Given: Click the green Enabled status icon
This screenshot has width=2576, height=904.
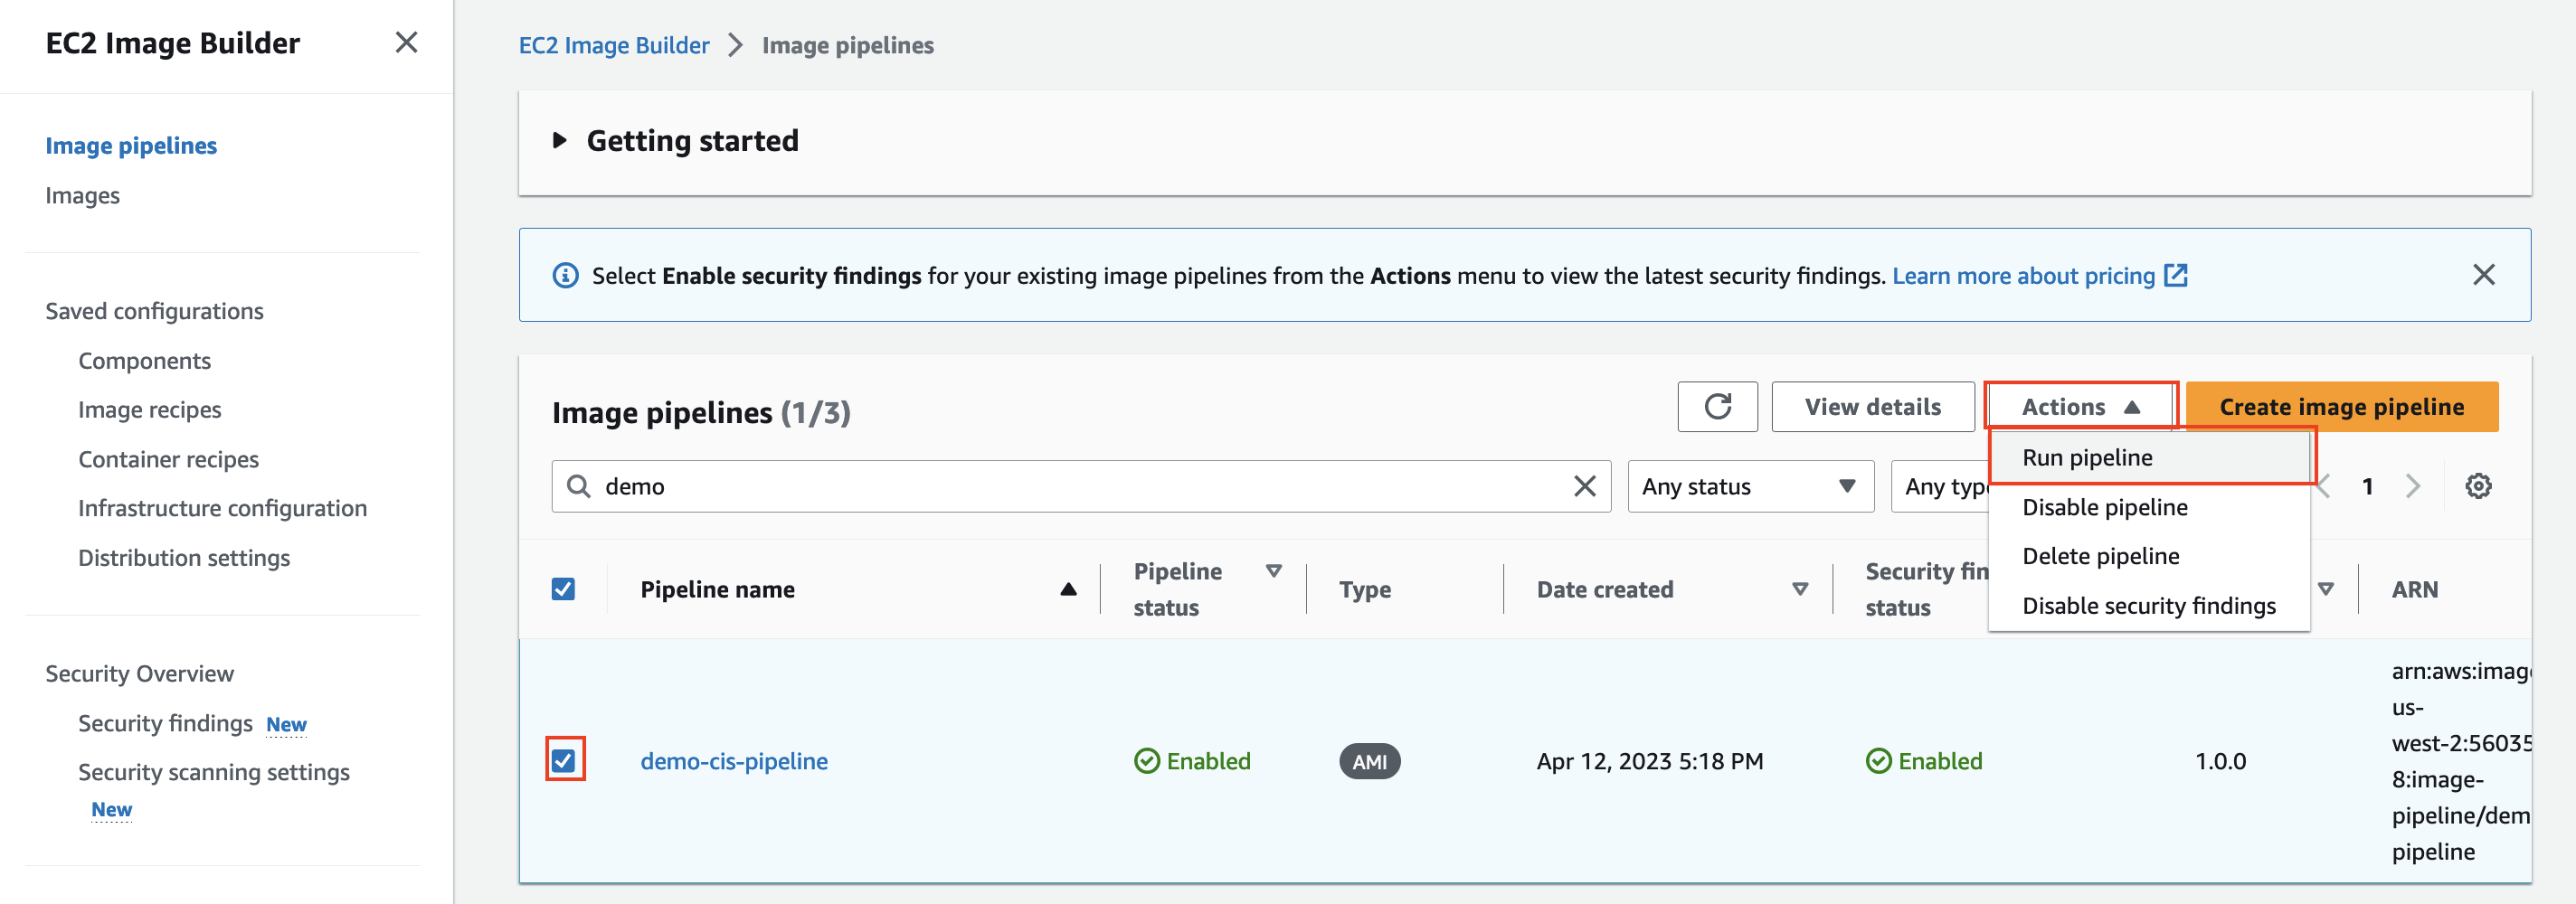Looking at the screenshot, I should (x=1146, y=761).
